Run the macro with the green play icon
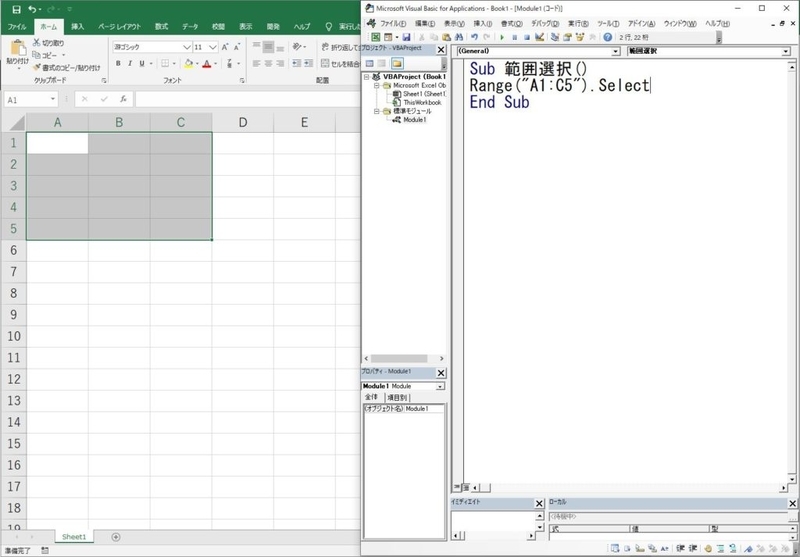 502,37
